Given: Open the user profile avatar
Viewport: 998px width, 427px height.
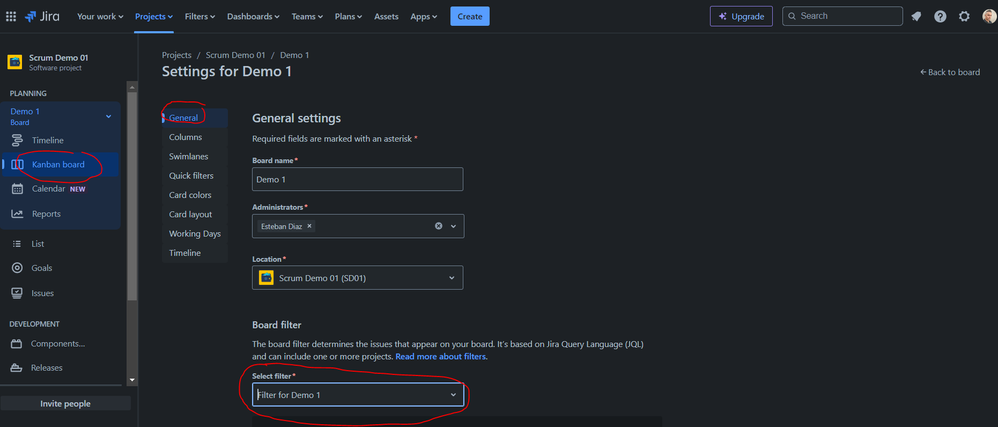Looking at the screenshot, I should [988, 17].
